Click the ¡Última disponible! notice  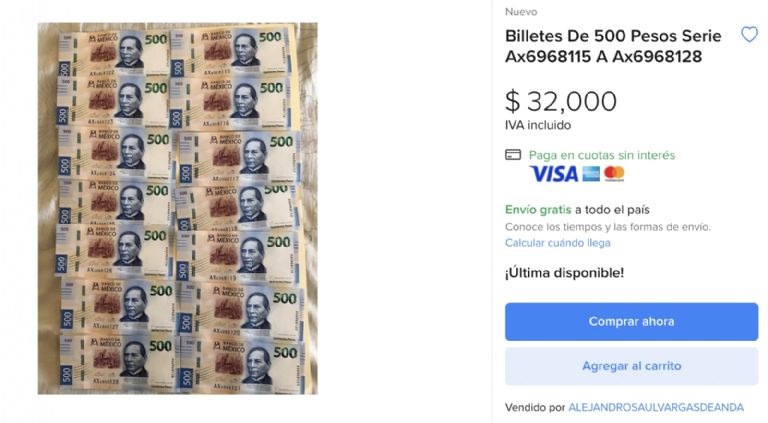click(x=564, y=273)
